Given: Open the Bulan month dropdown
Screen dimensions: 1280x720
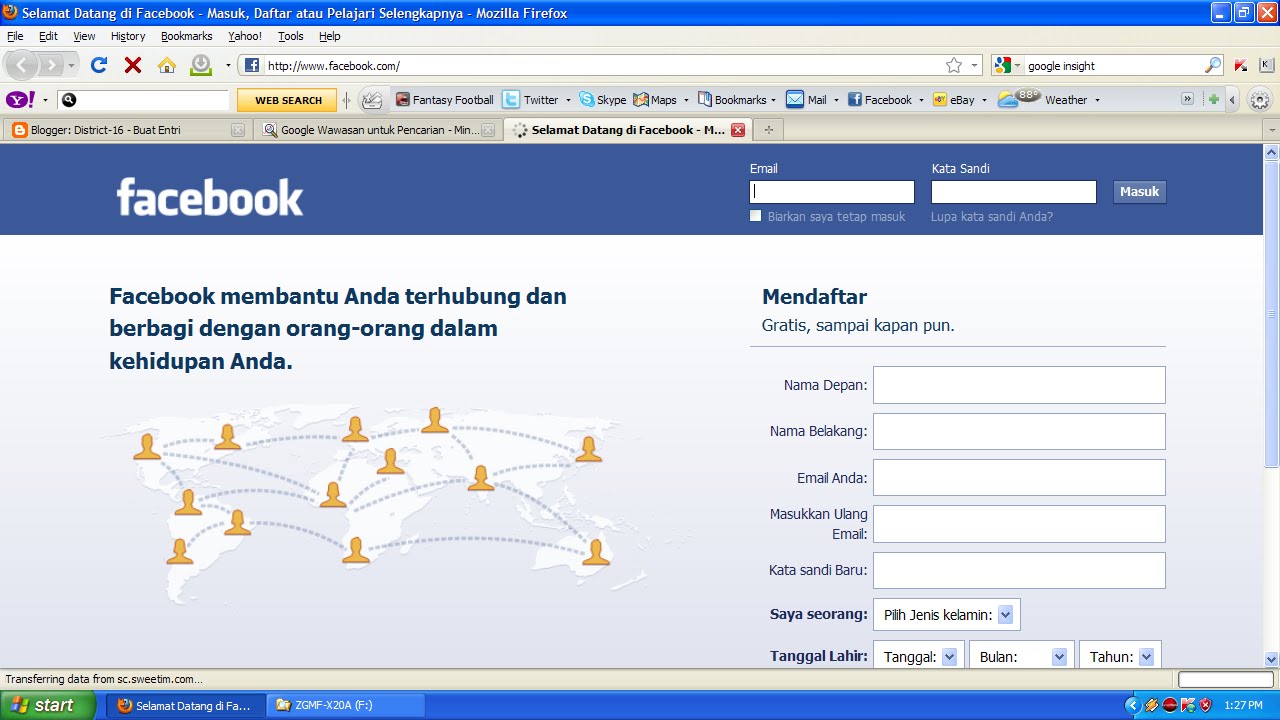Looking at the screenshot, I should tap(1022, 657).
